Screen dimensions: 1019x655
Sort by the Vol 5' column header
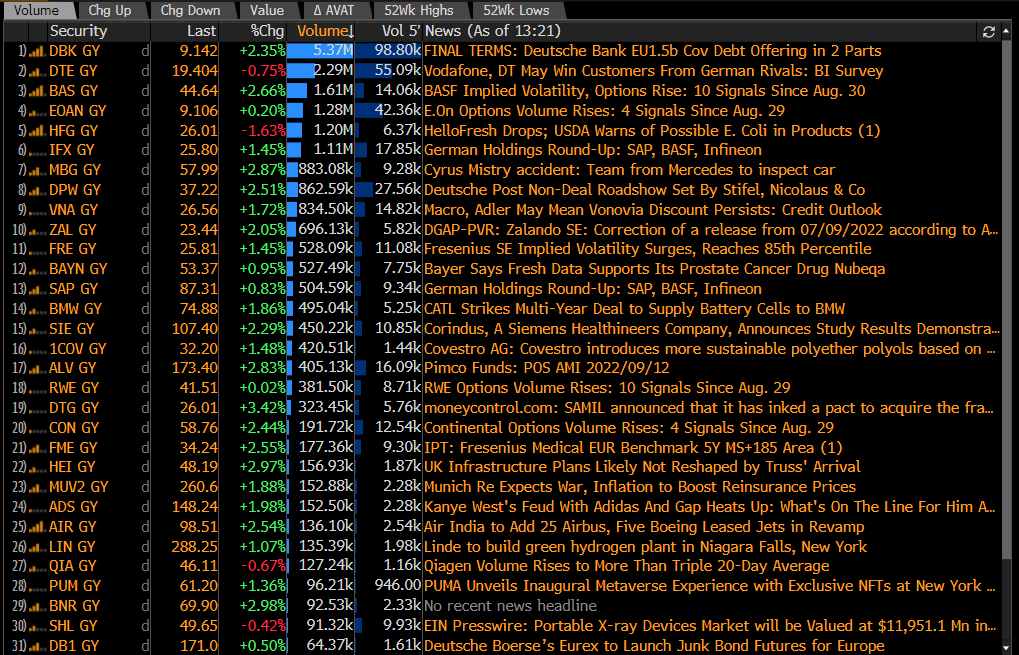click(389, 31)
